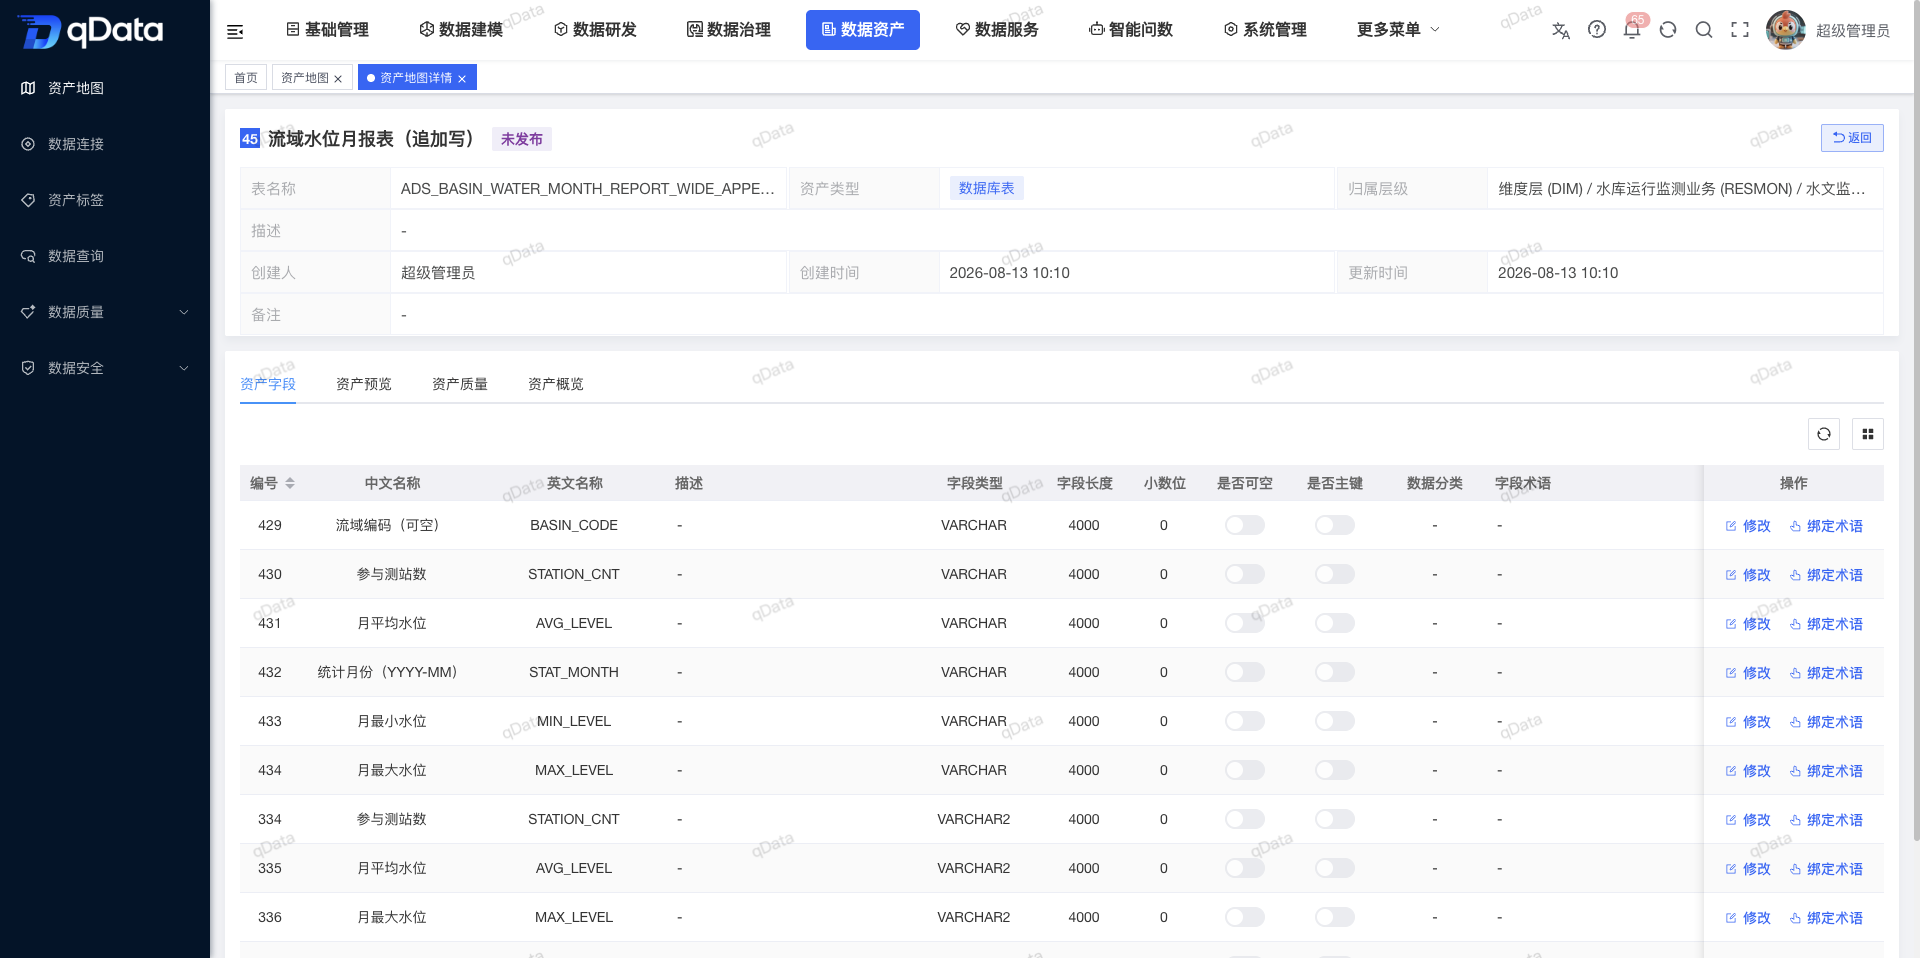
Task: Select the 资产字段 tab
Action: pyautogui.click(x=268, y=384)
